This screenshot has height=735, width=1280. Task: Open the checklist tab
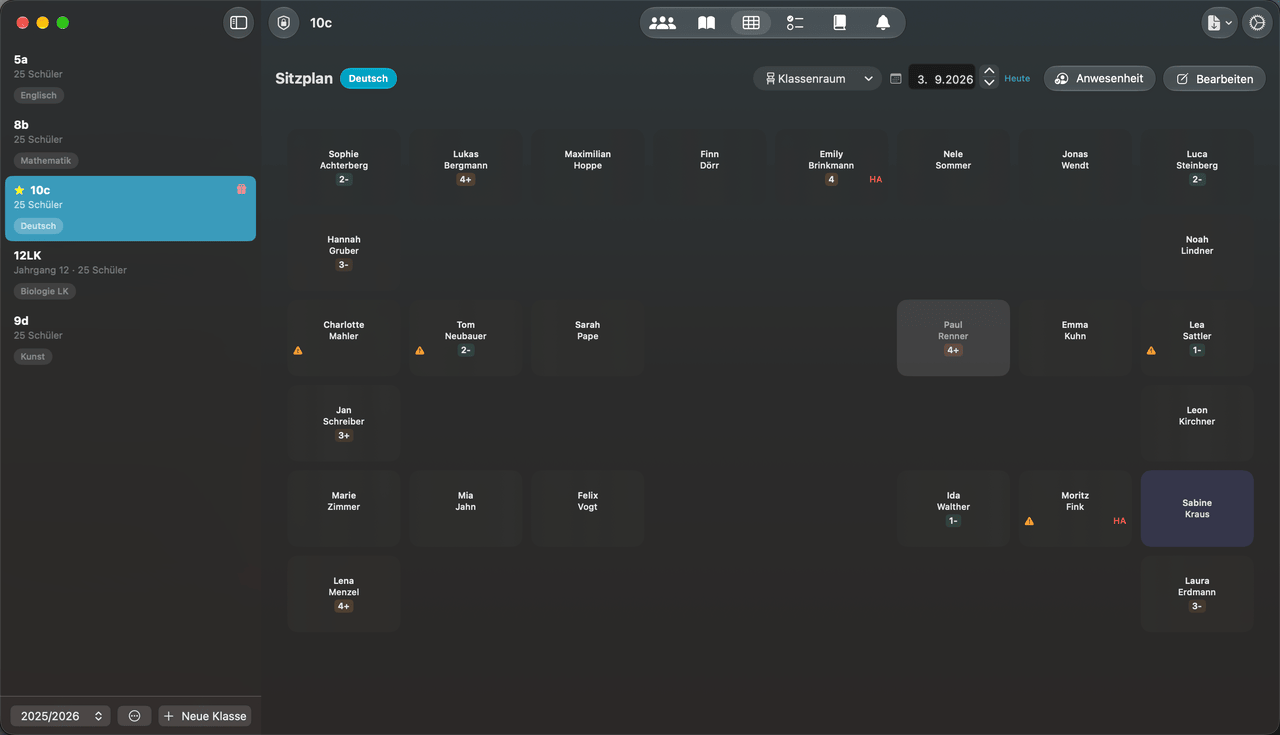(x=795, y=22)
